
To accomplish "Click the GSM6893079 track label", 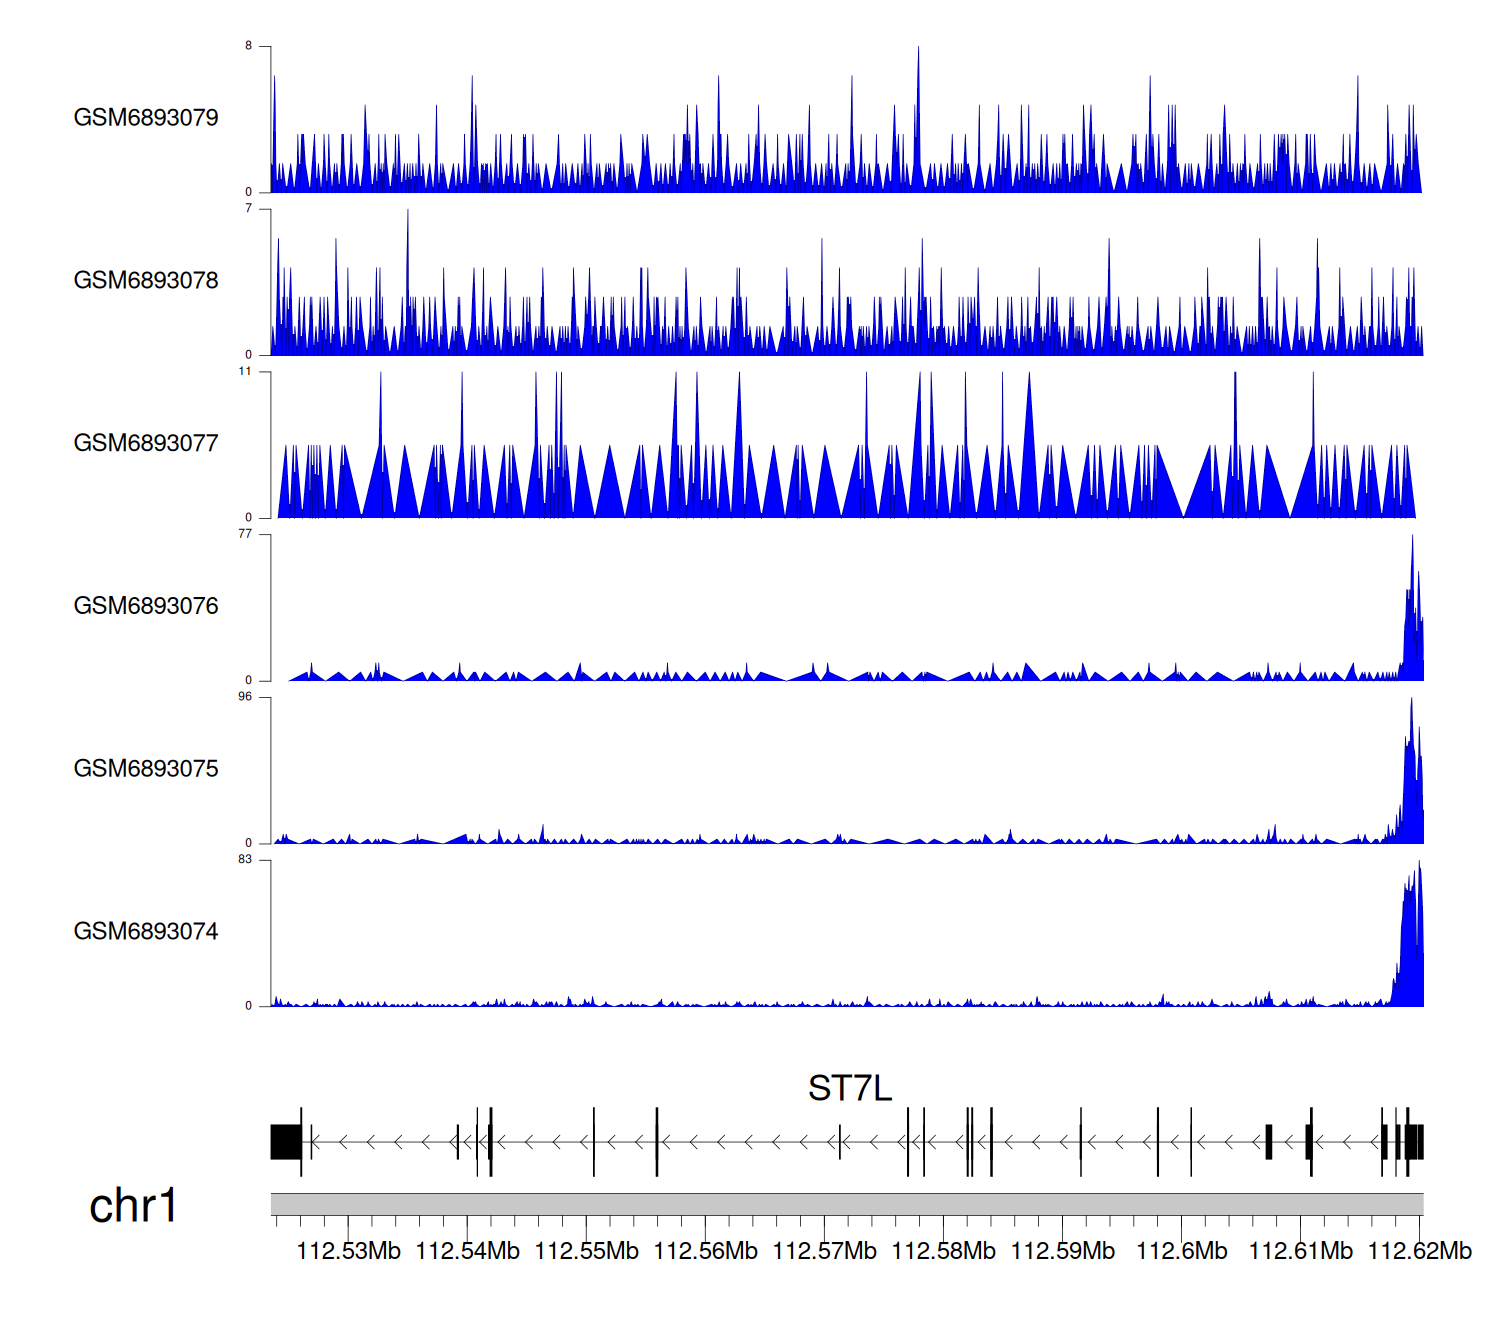I will click(x=146, y=118).
